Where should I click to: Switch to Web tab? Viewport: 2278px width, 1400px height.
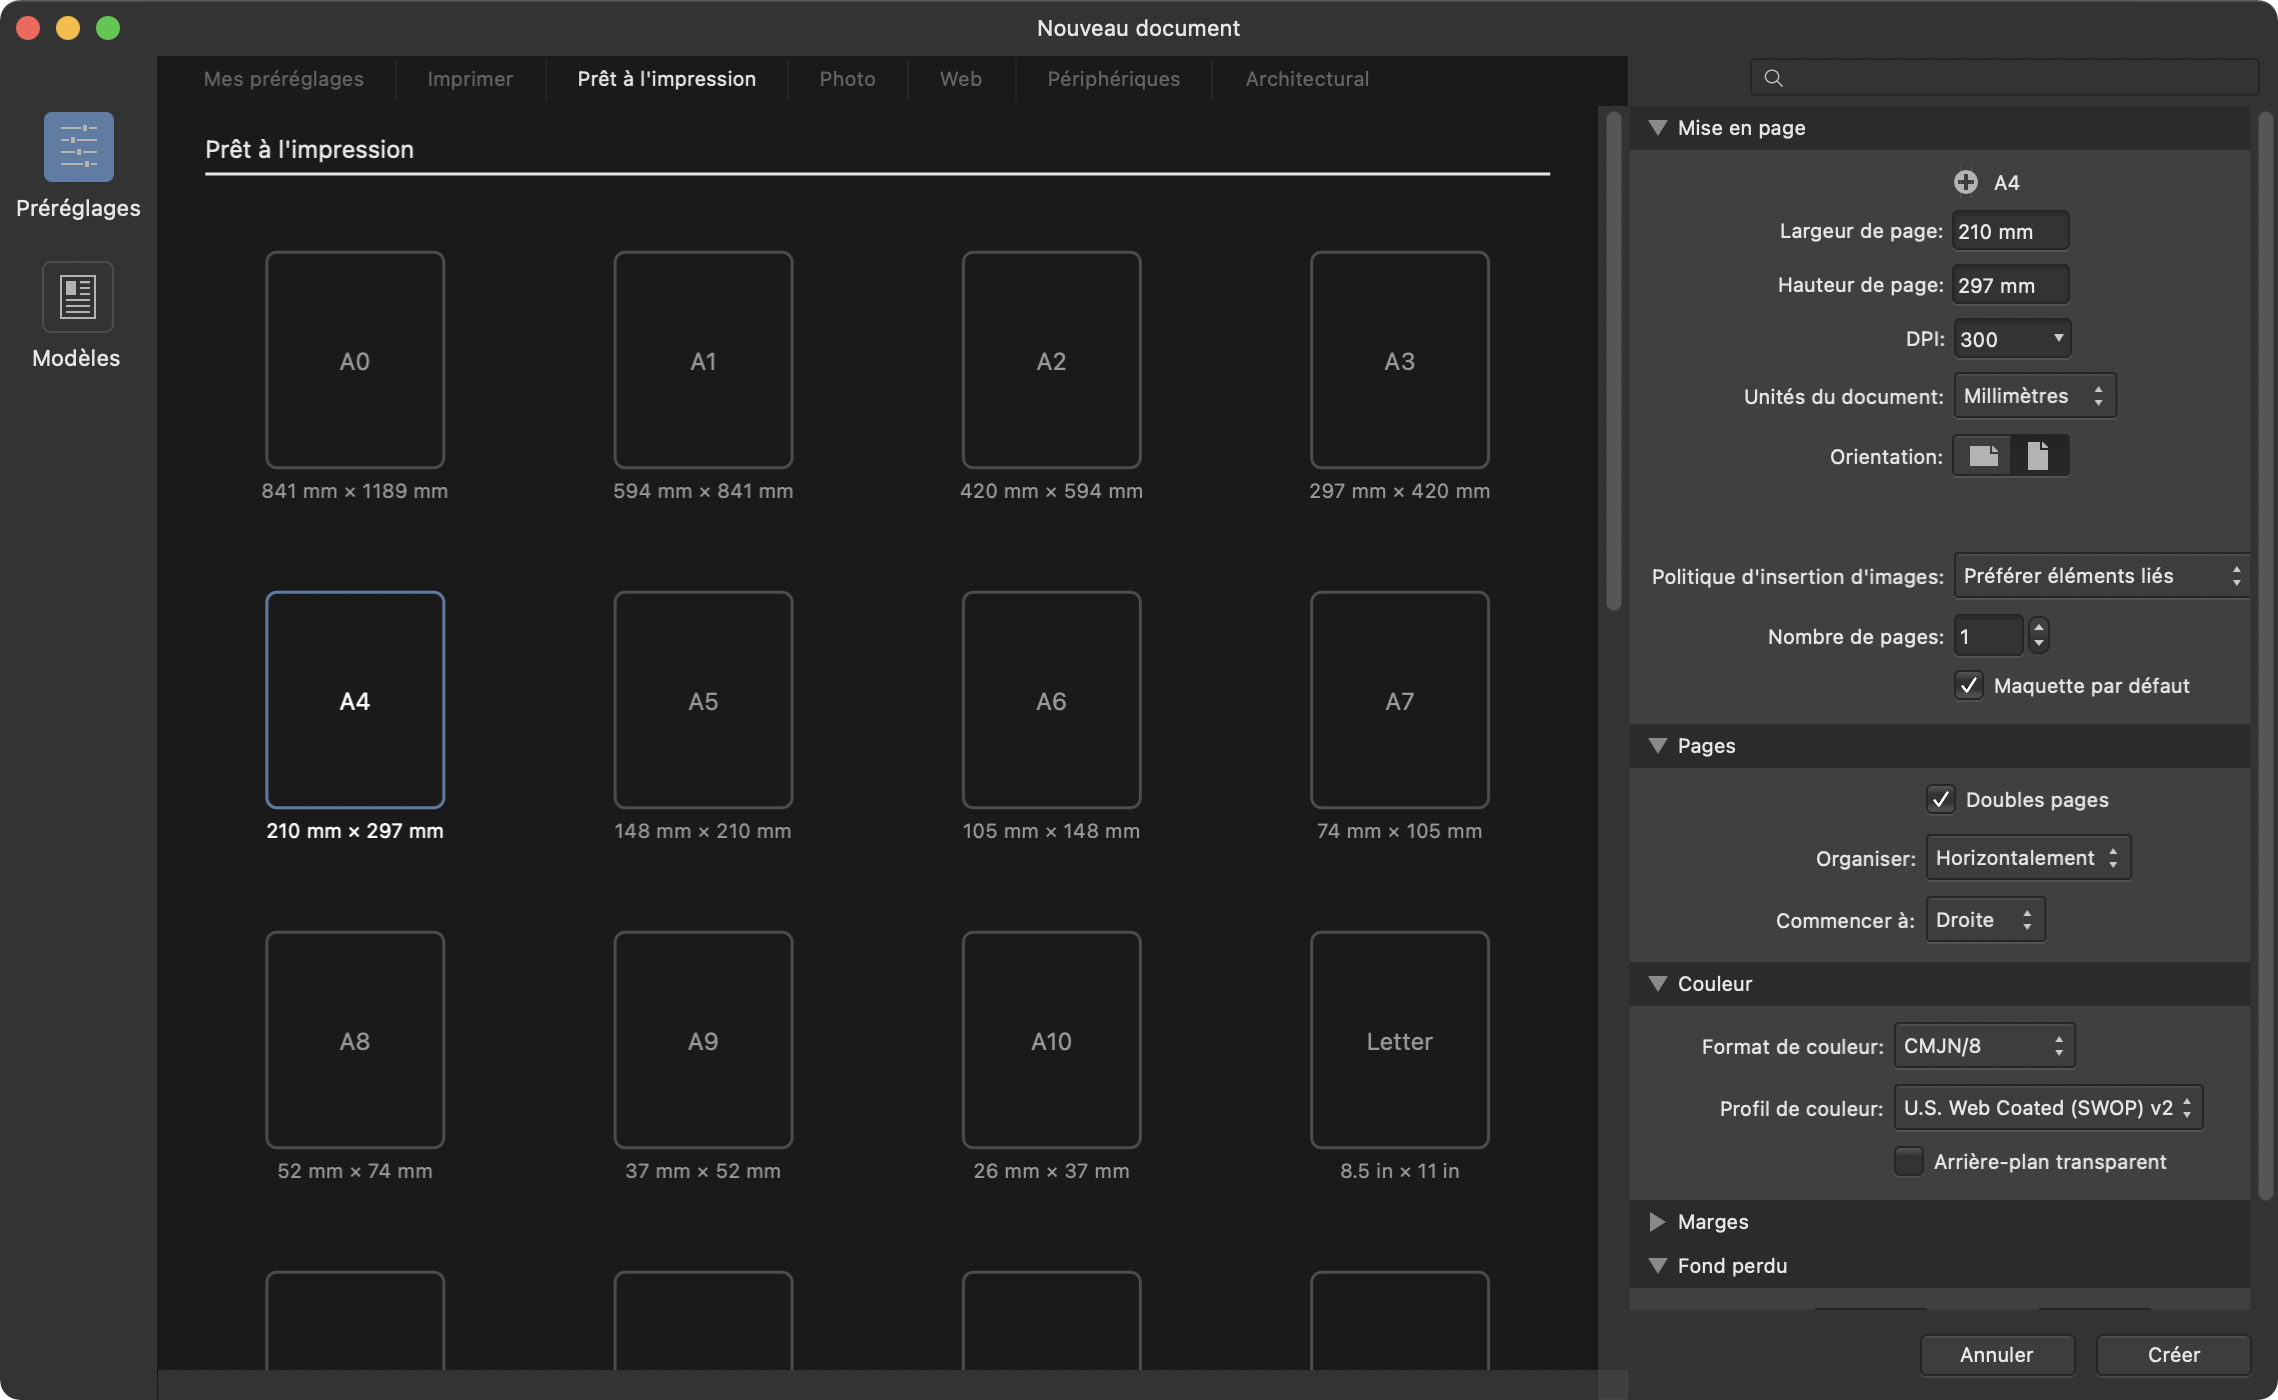[x=961, y=79]
